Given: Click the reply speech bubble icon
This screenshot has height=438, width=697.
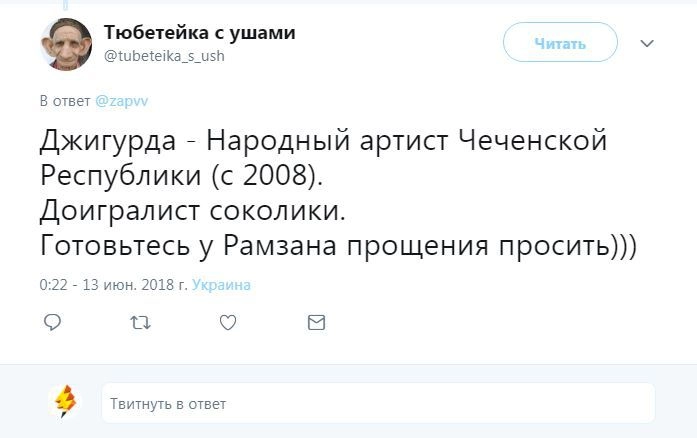Looking at the screenshot, I should (54, 322).
